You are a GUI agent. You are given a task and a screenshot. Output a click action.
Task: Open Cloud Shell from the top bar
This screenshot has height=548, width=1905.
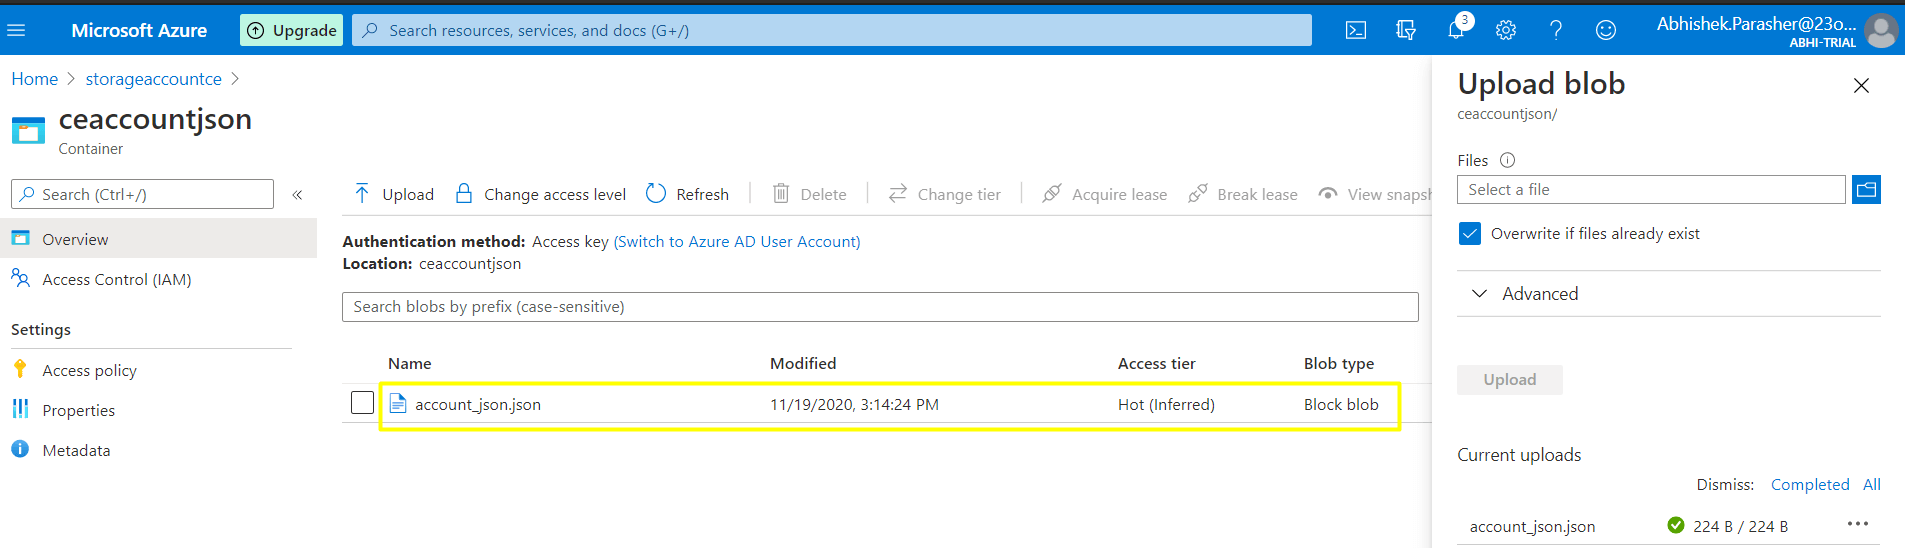1355,30
